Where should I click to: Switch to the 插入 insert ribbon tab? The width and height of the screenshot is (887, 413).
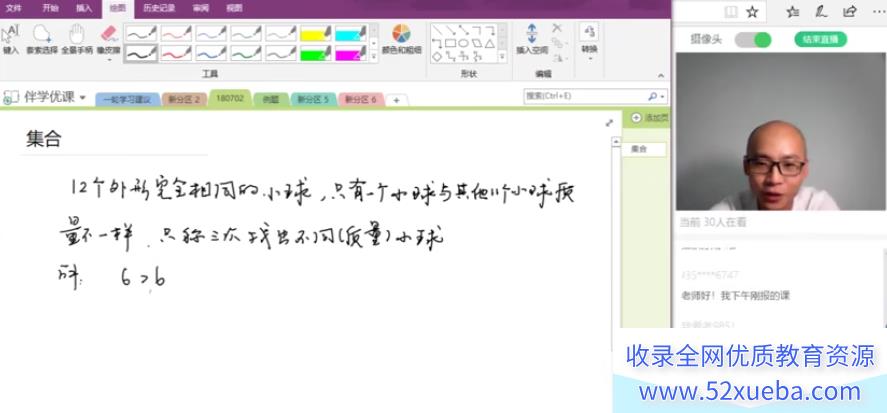[84, 8]
